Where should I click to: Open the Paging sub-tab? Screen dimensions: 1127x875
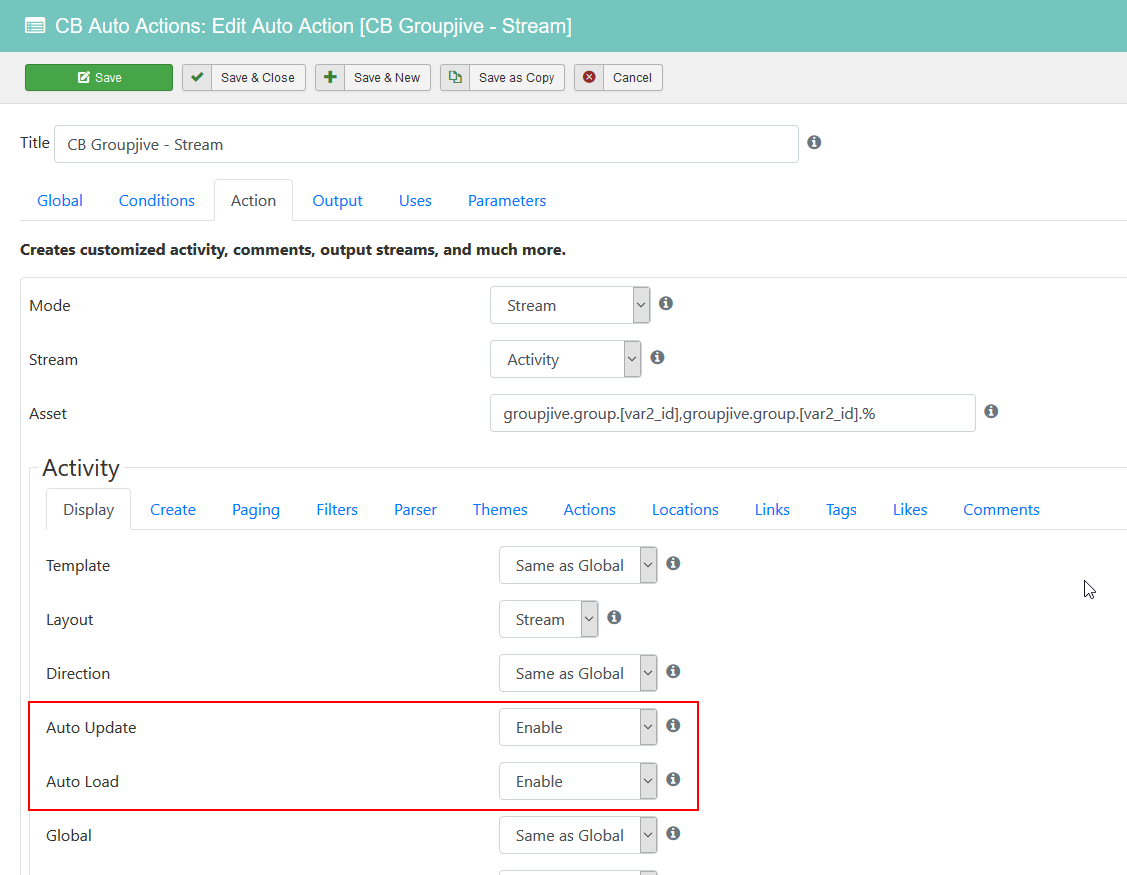(x=256, y=510)
